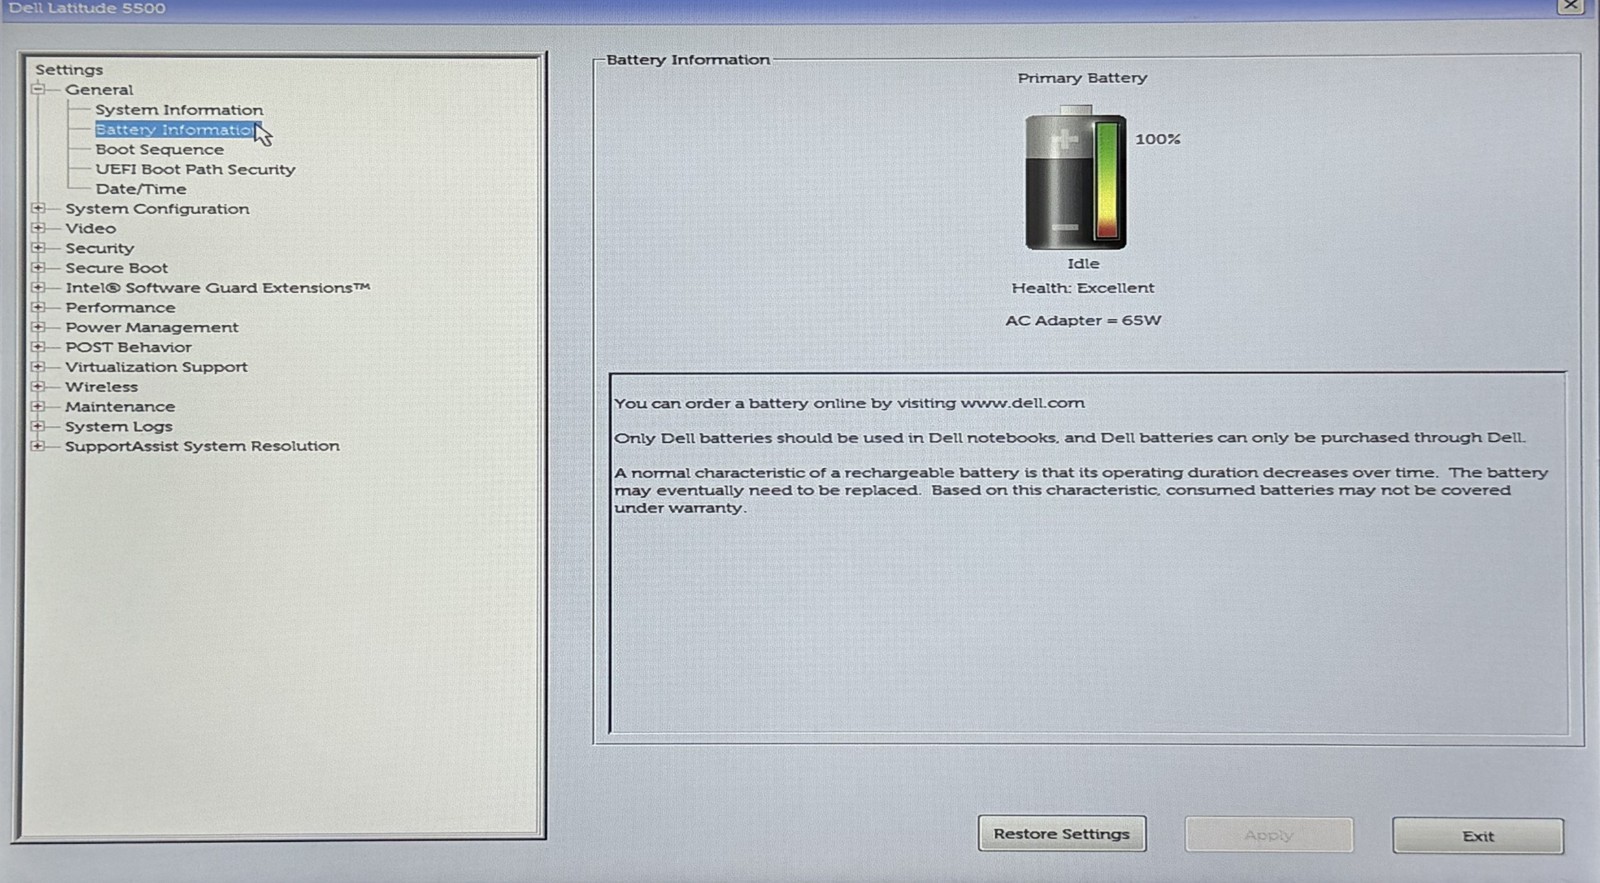Select Virtualization Support category label
This screenshot has height=883, width=1600.
[x=156, y=367]
